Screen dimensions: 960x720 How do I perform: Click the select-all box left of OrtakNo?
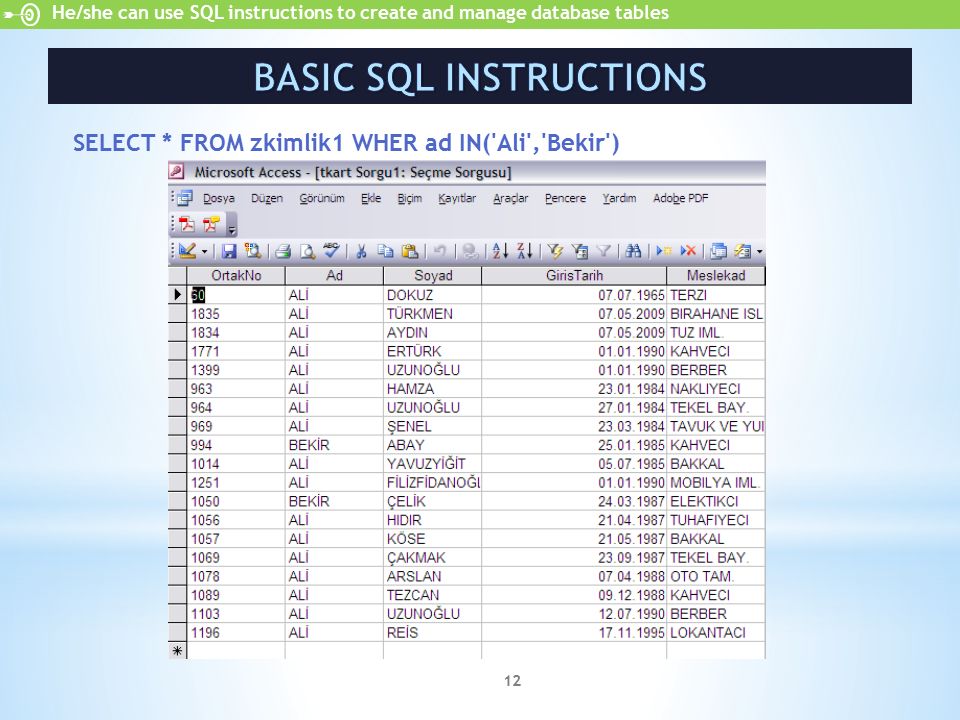(x=178, y=276)
